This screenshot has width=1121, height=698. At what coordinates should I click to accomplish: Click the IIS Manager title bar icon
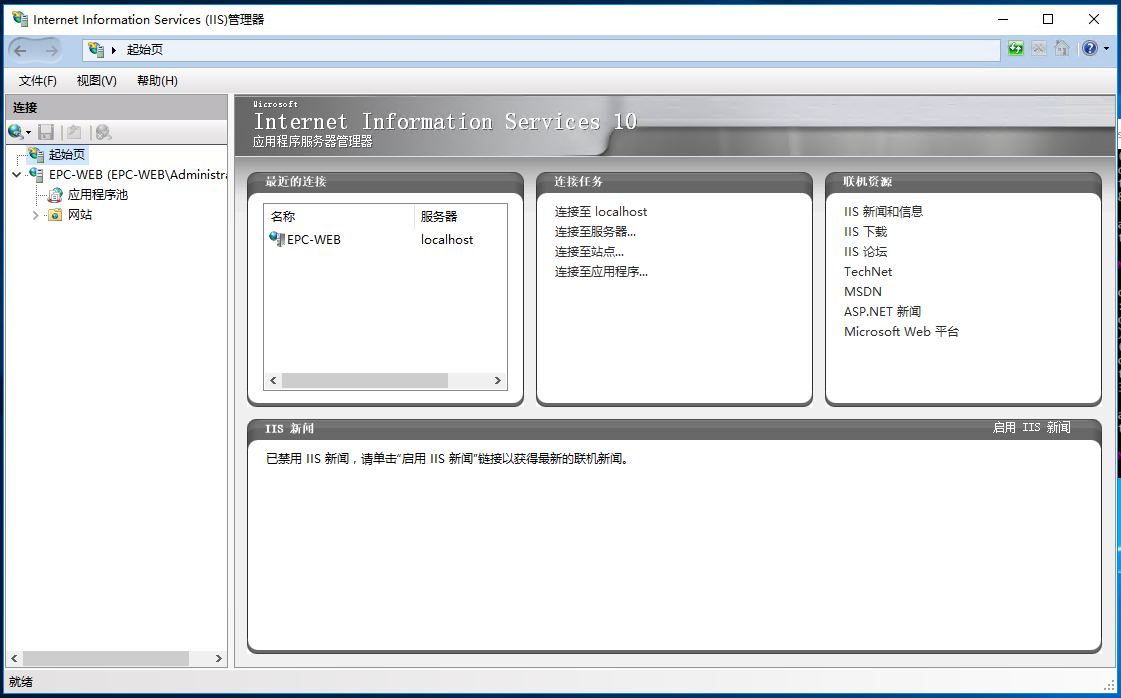[x=20, y=19]
